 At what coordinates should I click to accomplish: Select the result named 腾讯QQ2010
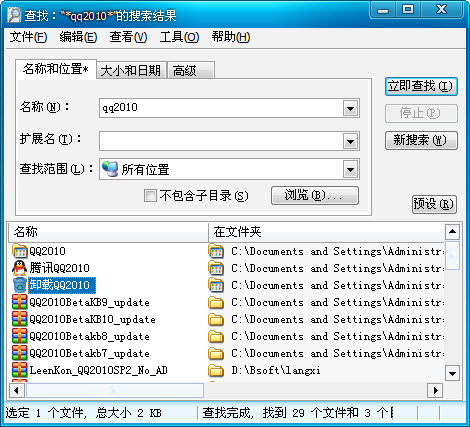[59, 268]
